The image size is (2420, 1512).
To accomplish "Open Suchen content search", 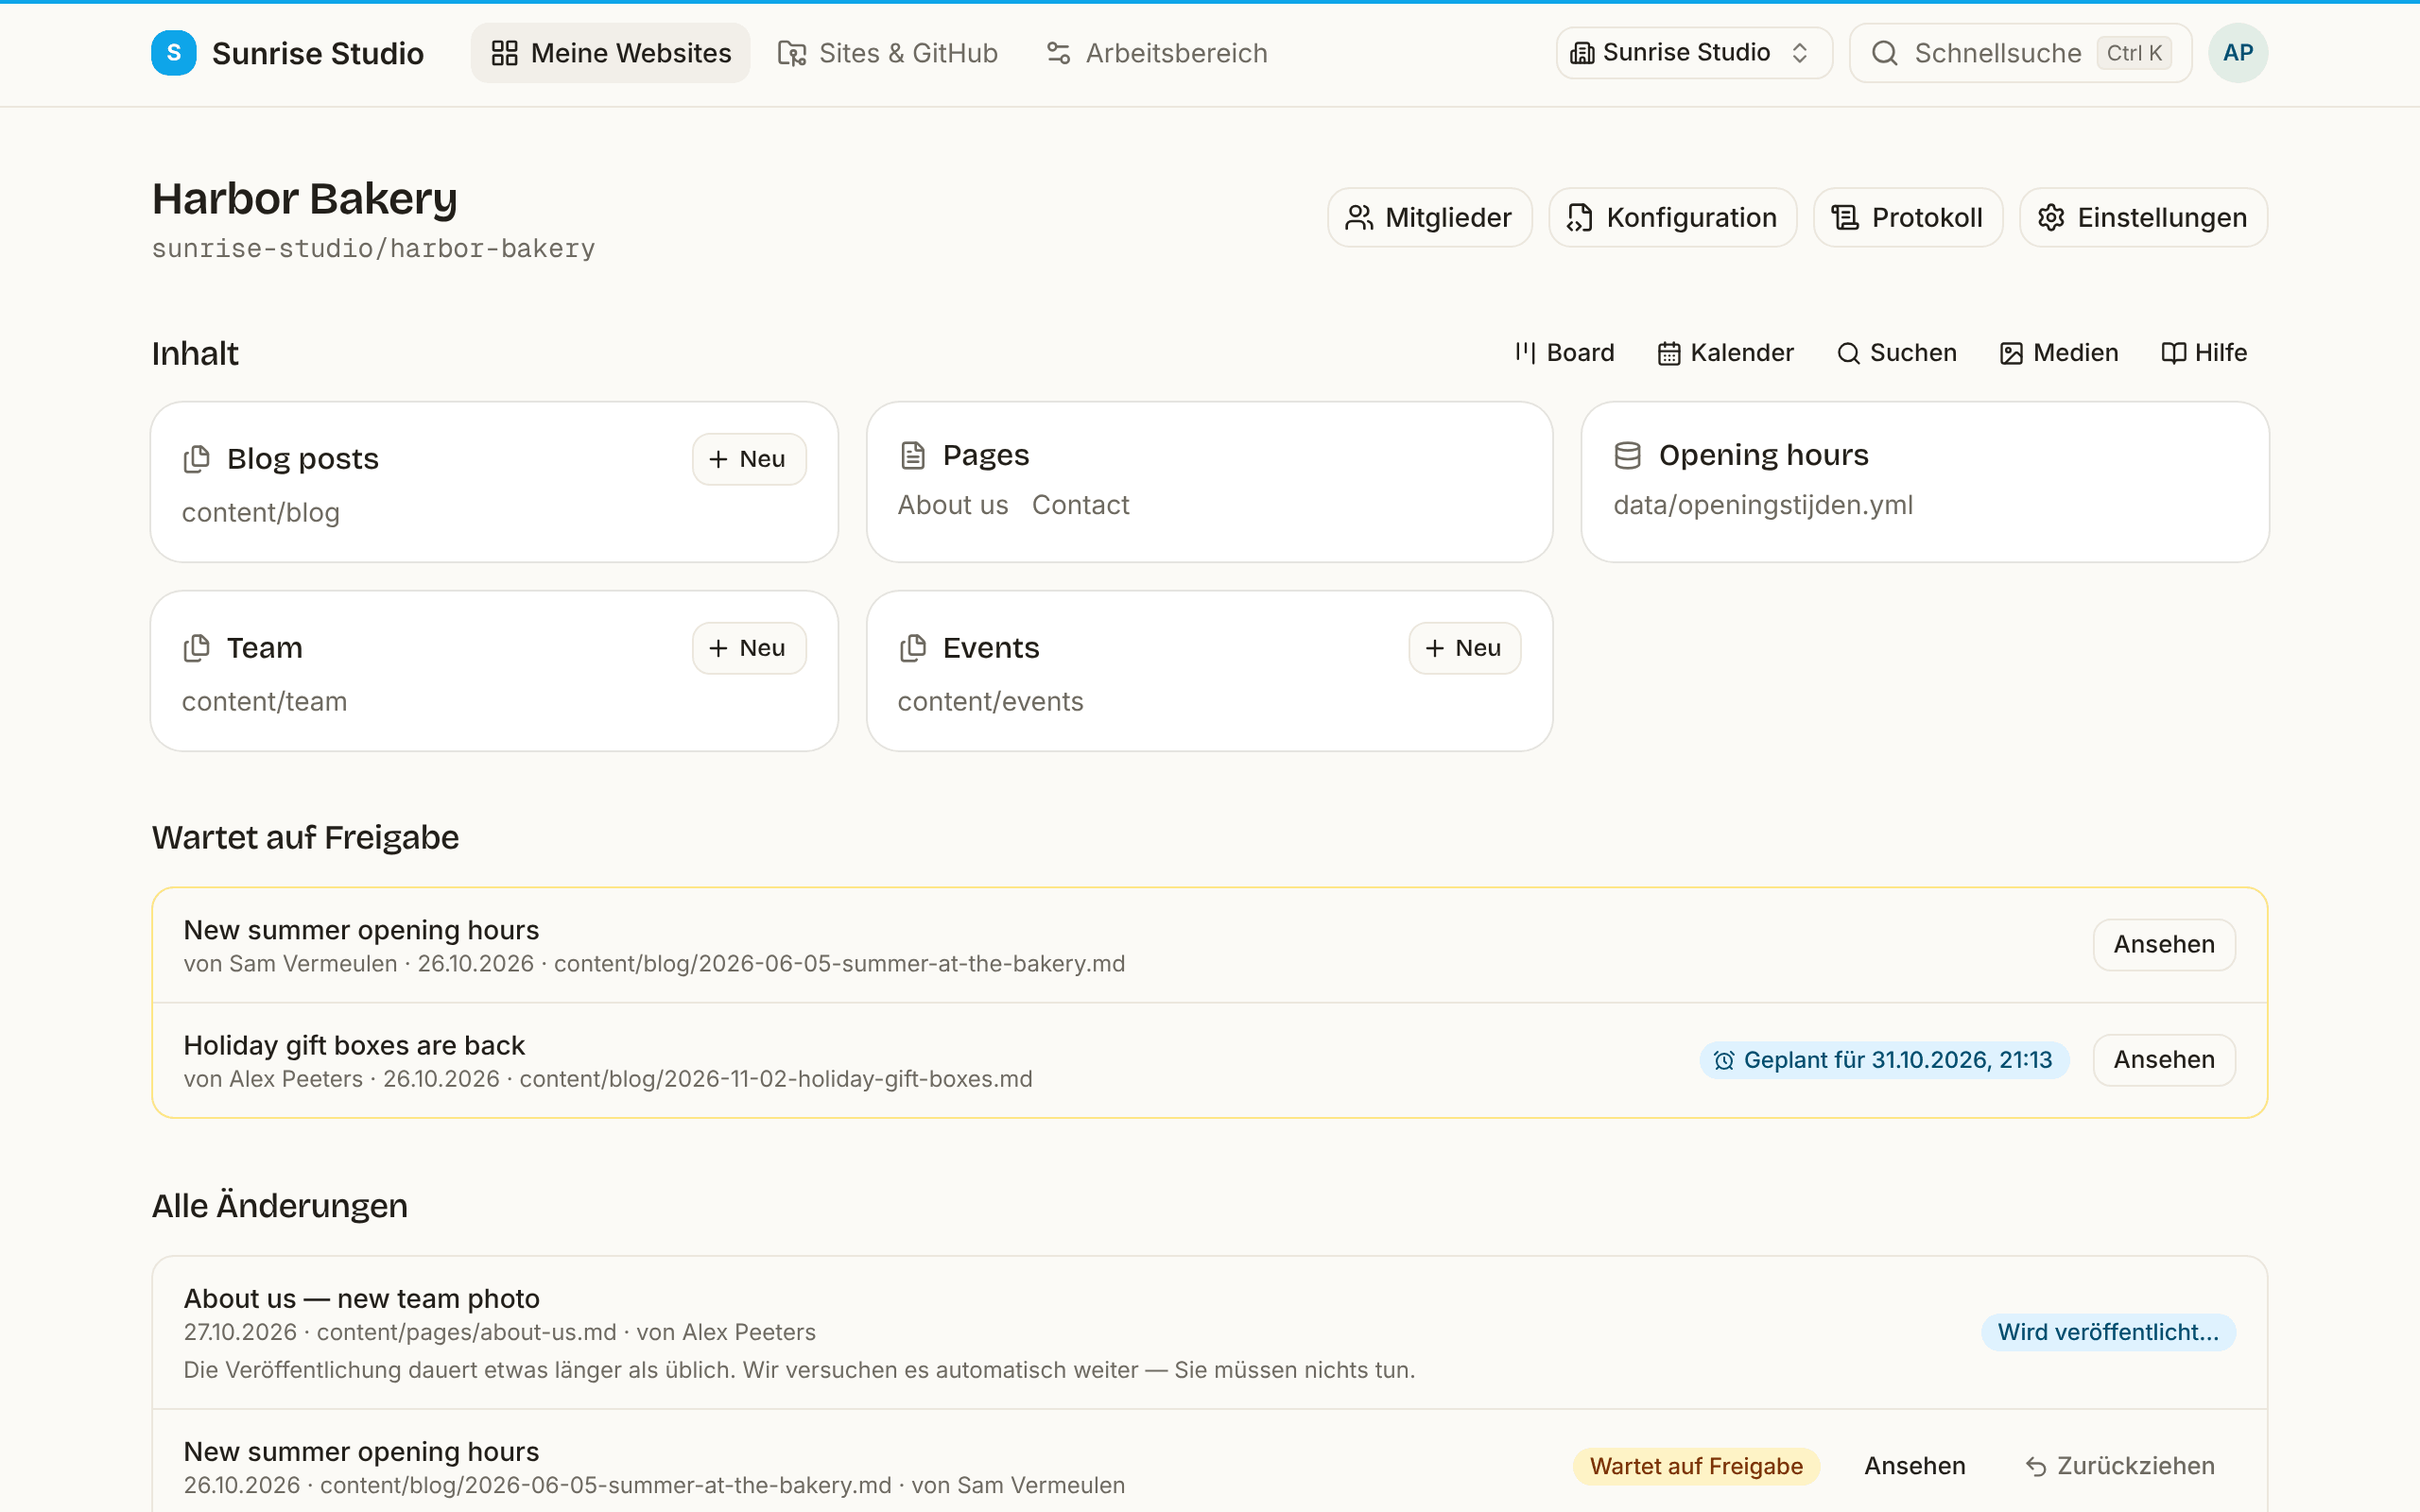I will [1896, 353].
